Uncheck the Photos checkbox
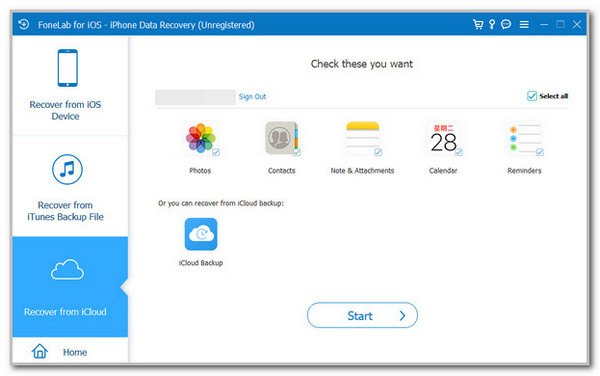The width and height of the screenshot is (600, 376). click(216, 152)
